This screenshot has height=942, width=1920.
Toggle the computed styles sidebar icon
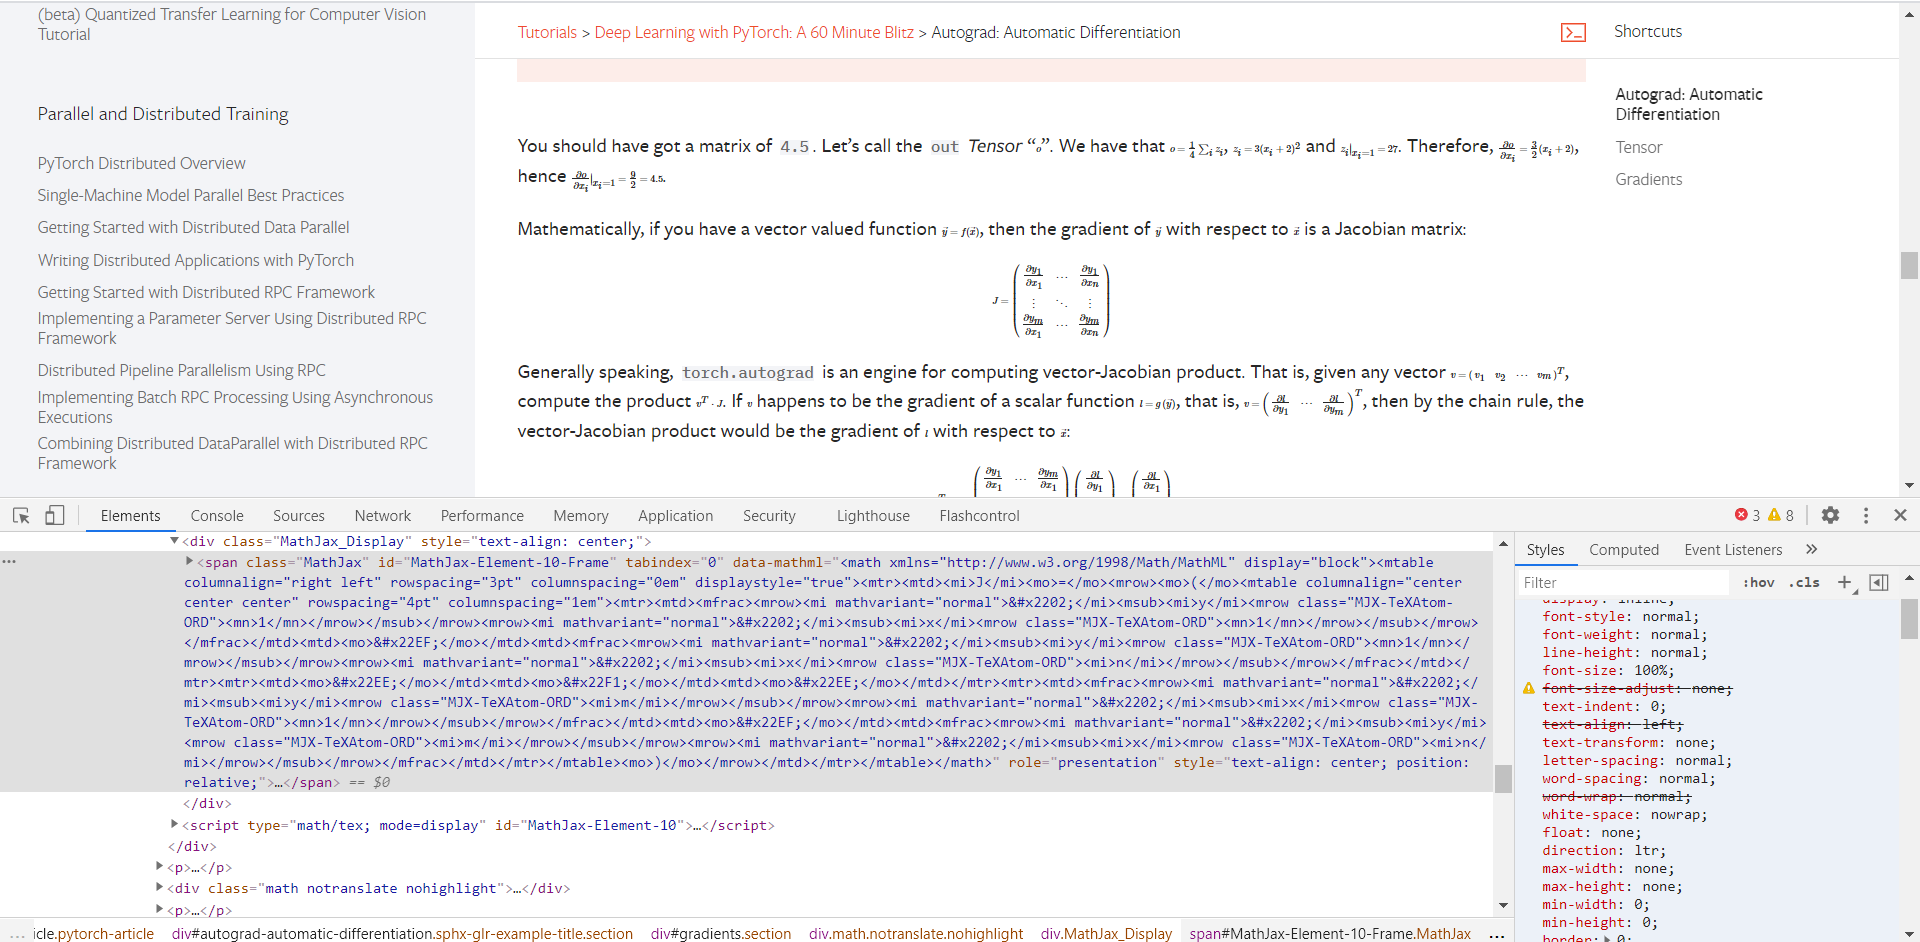1879,582
